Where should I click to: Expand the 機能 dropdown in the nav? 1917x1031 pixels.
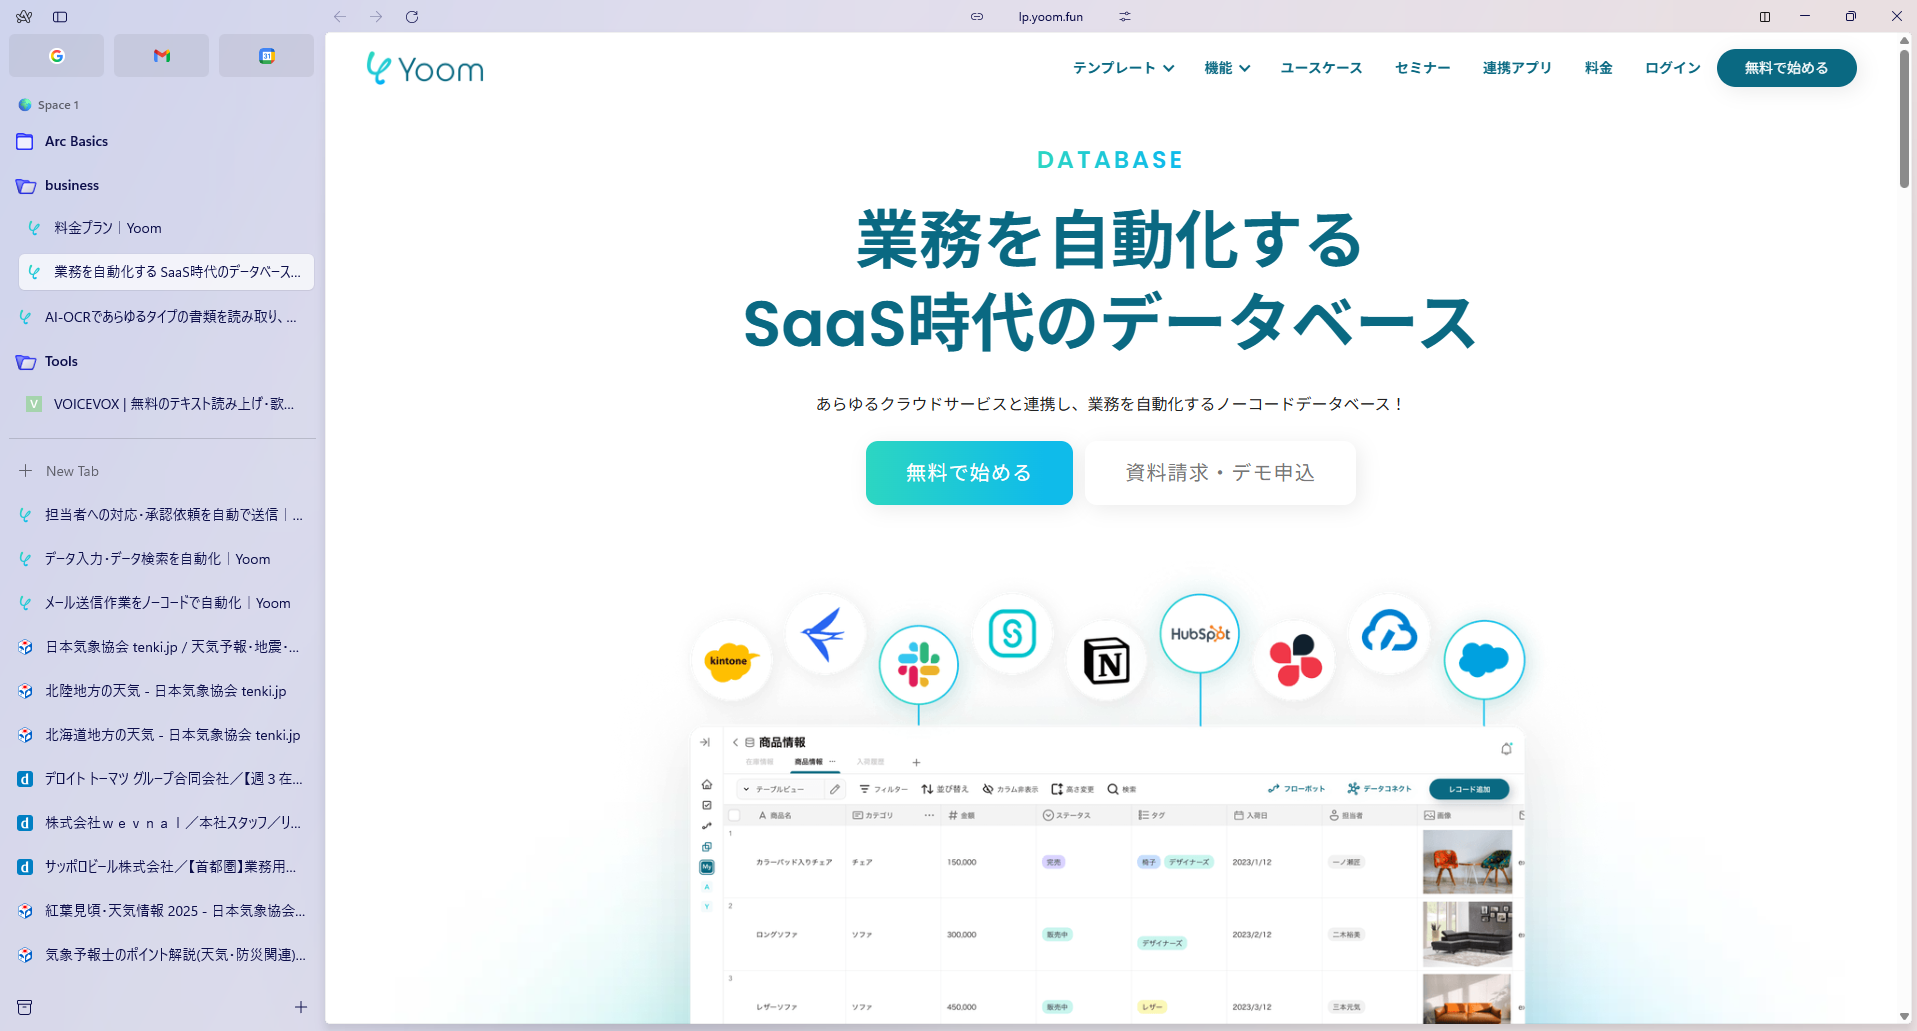point(1227,68)
